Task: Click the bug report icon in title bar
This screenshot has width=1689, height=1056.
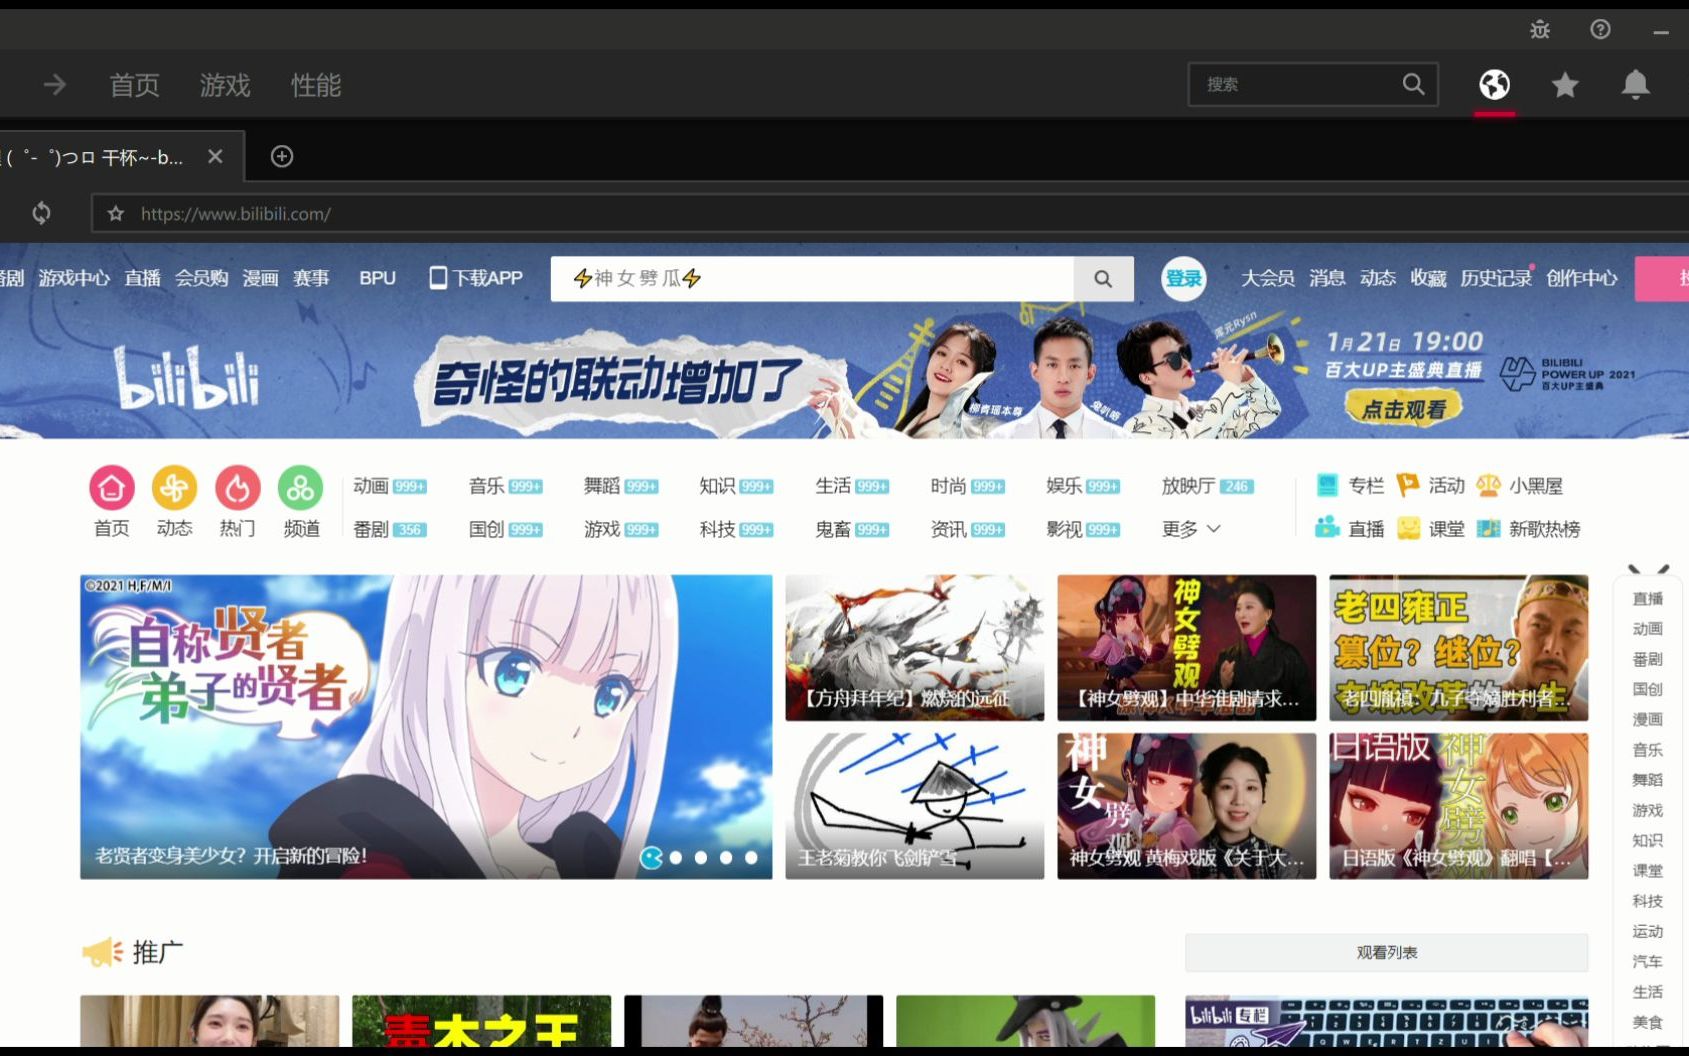Action: tap(1540, 30)
